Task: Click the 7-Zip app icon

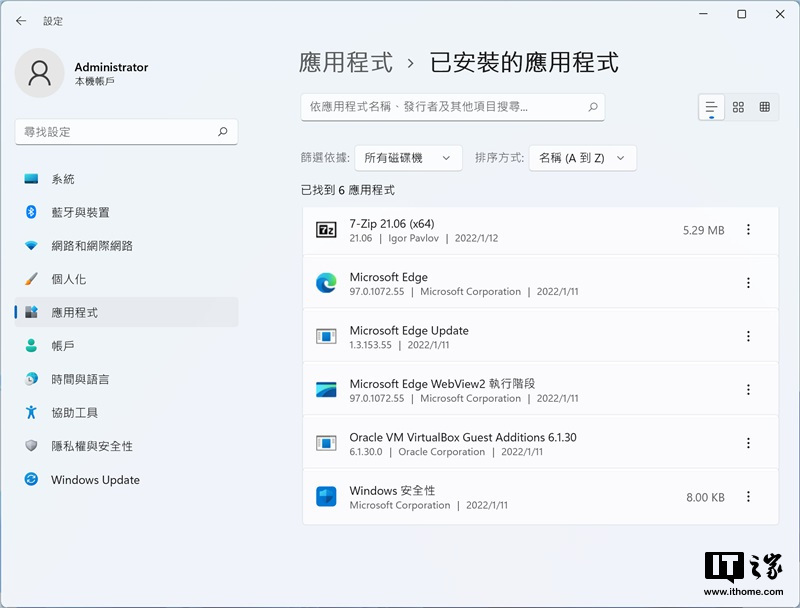Action: [x=326, y=230]
